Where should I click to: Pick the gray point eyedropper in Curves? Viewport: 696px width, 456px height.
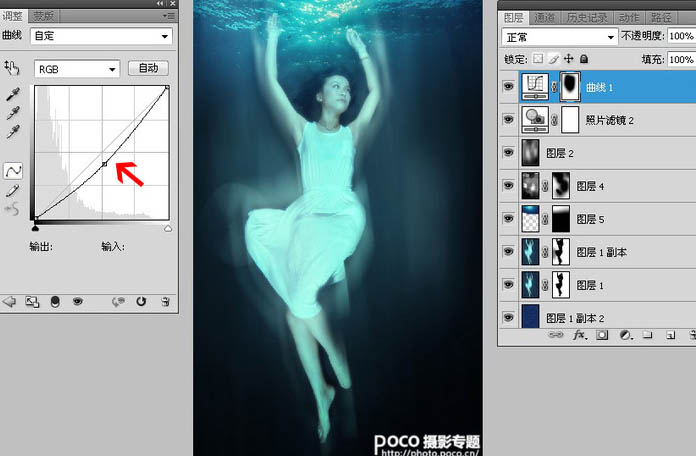(x=13, y=113)
